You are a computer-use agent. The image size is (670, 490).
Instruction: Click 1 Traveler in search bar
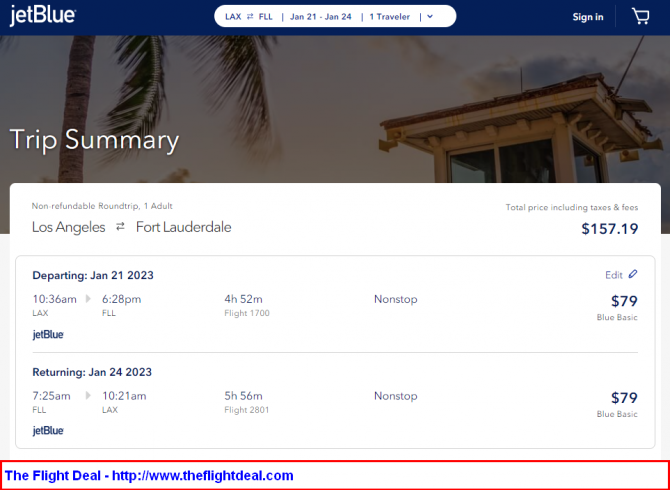(390, 17)
